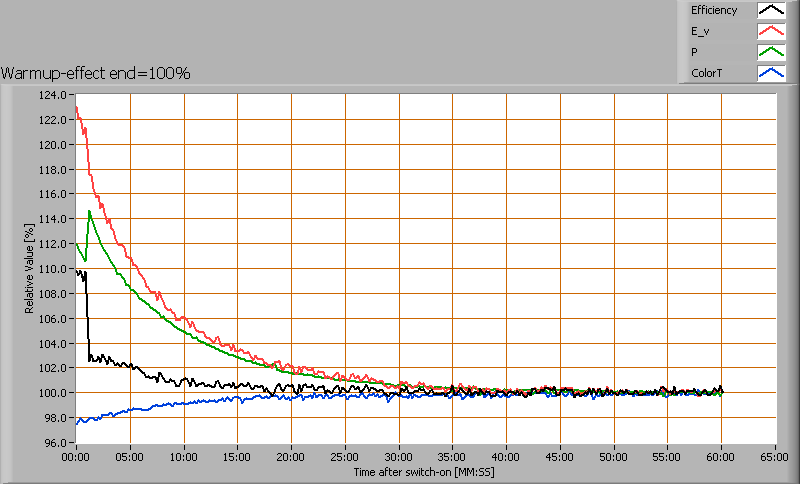Click the Relative Value [%] axis label

tap(31, 268)
